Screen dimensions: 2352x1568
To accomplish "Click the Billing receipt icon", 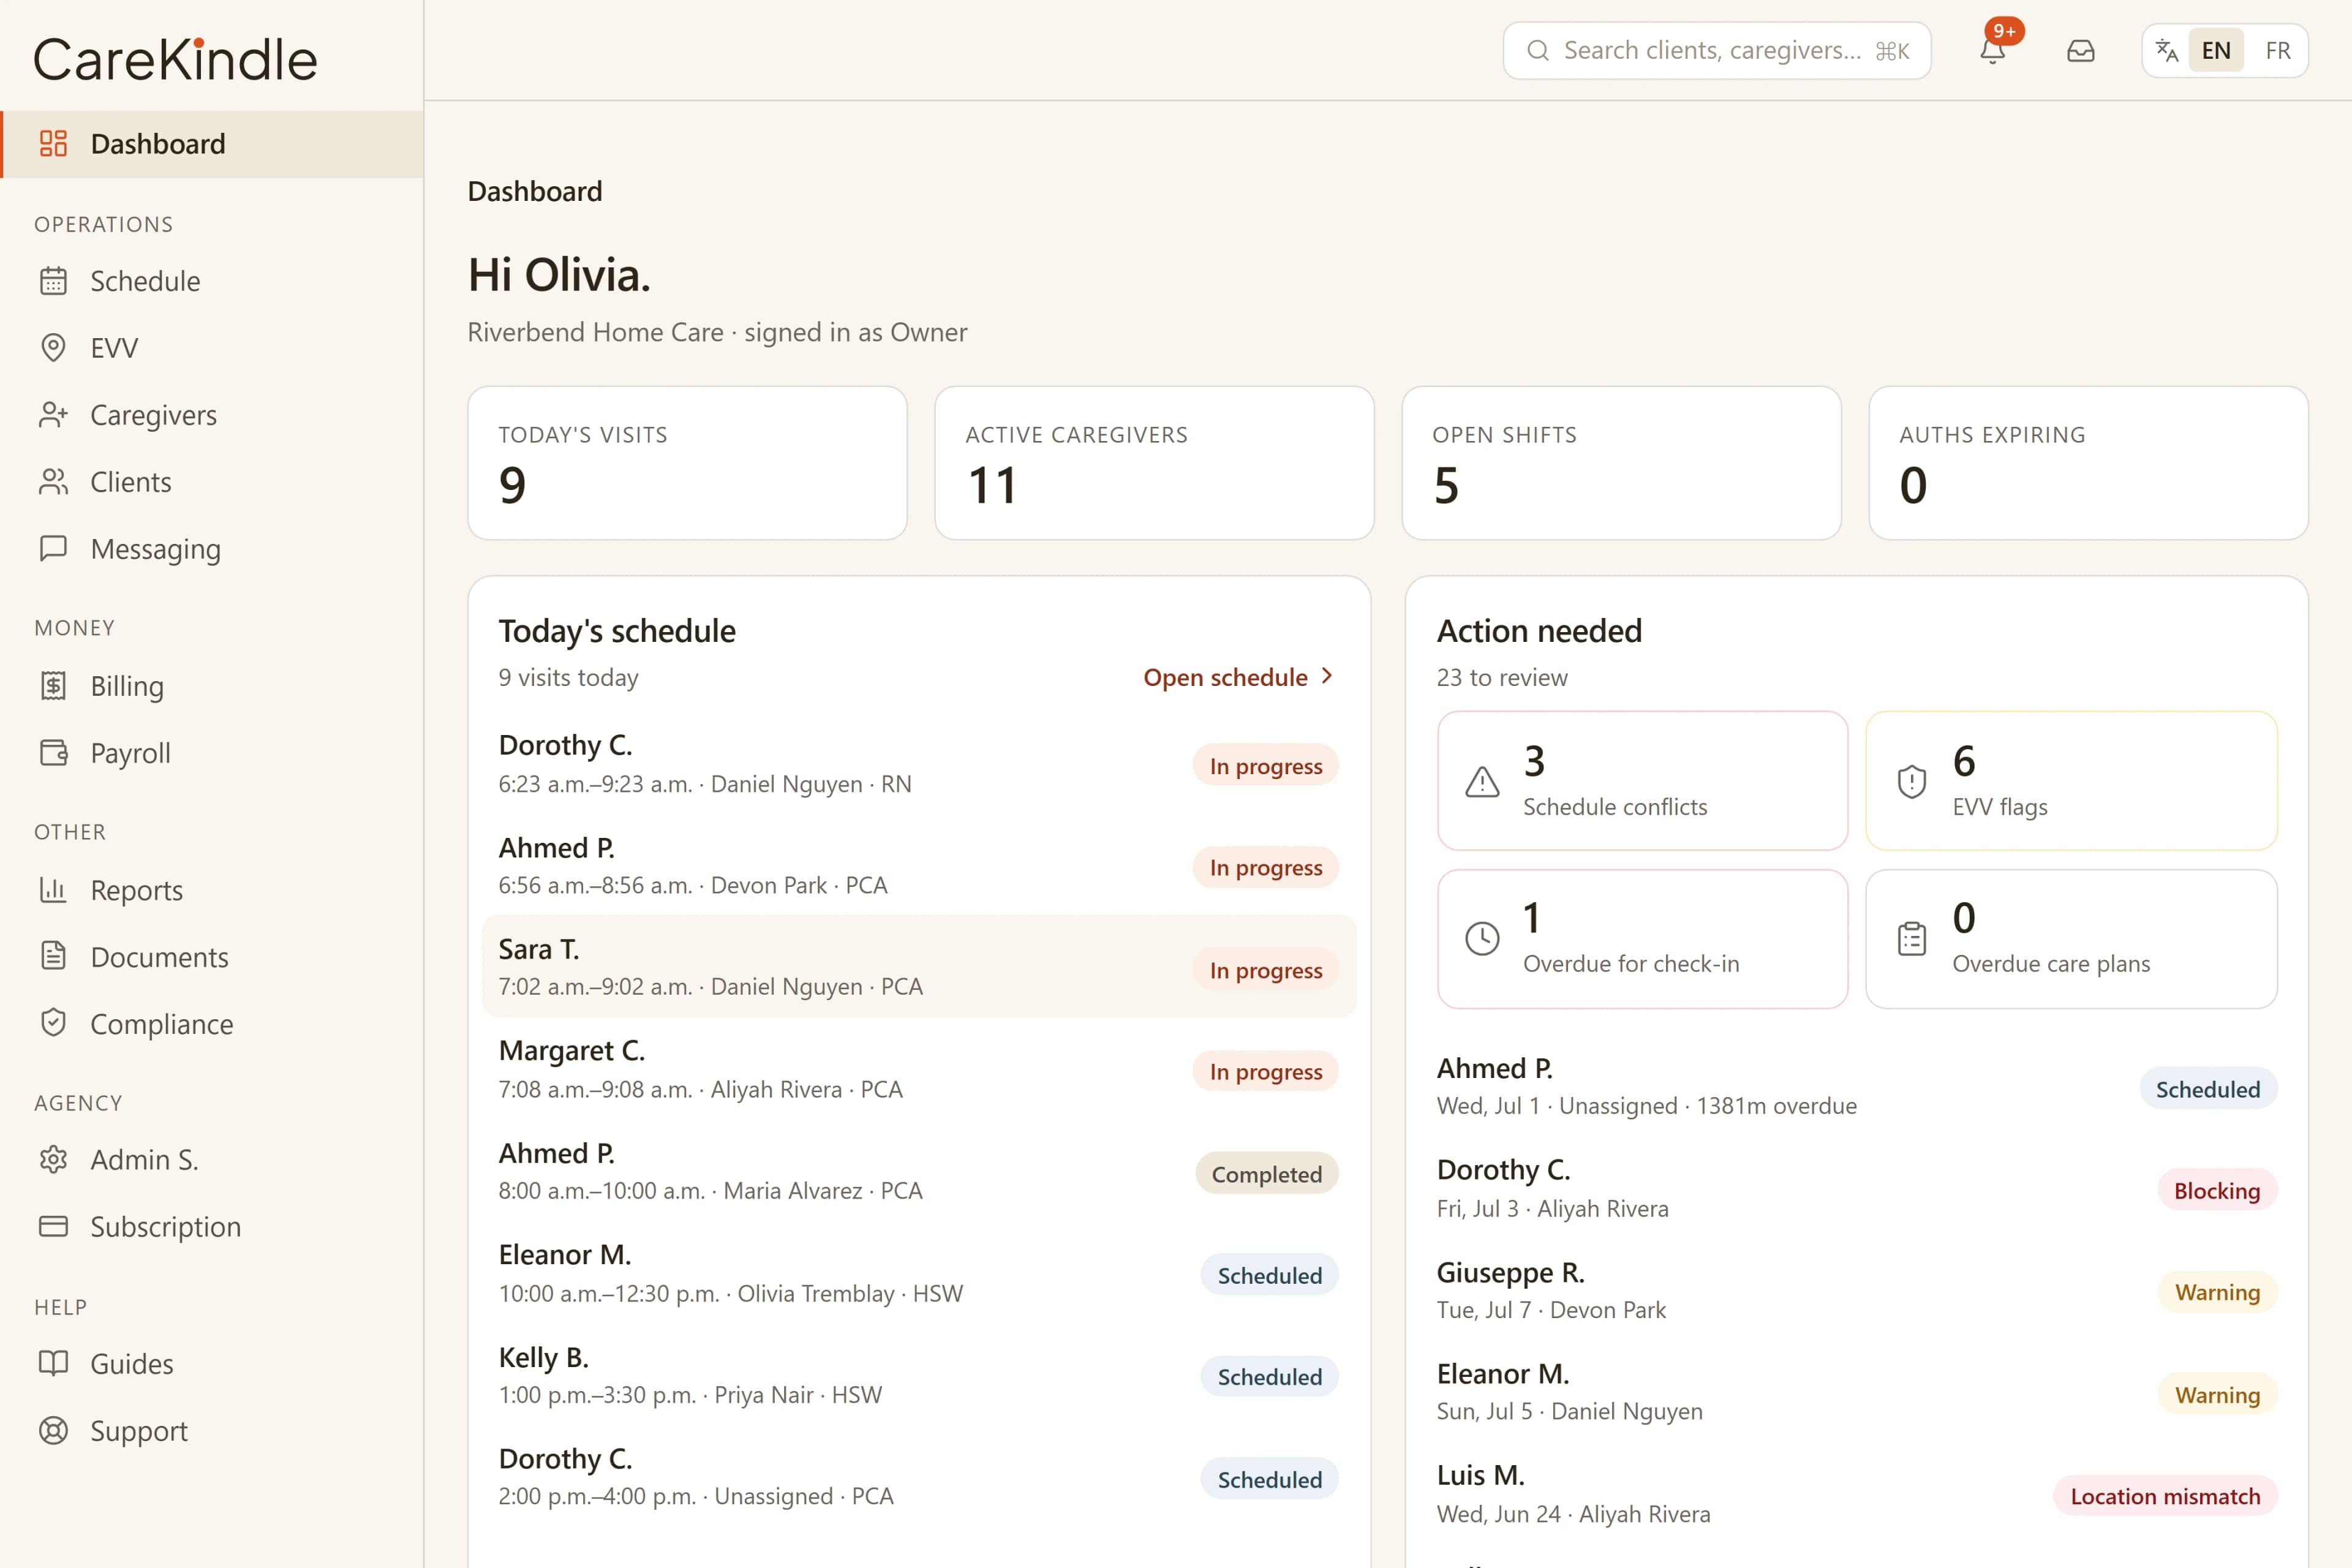I will coord(53,686).
